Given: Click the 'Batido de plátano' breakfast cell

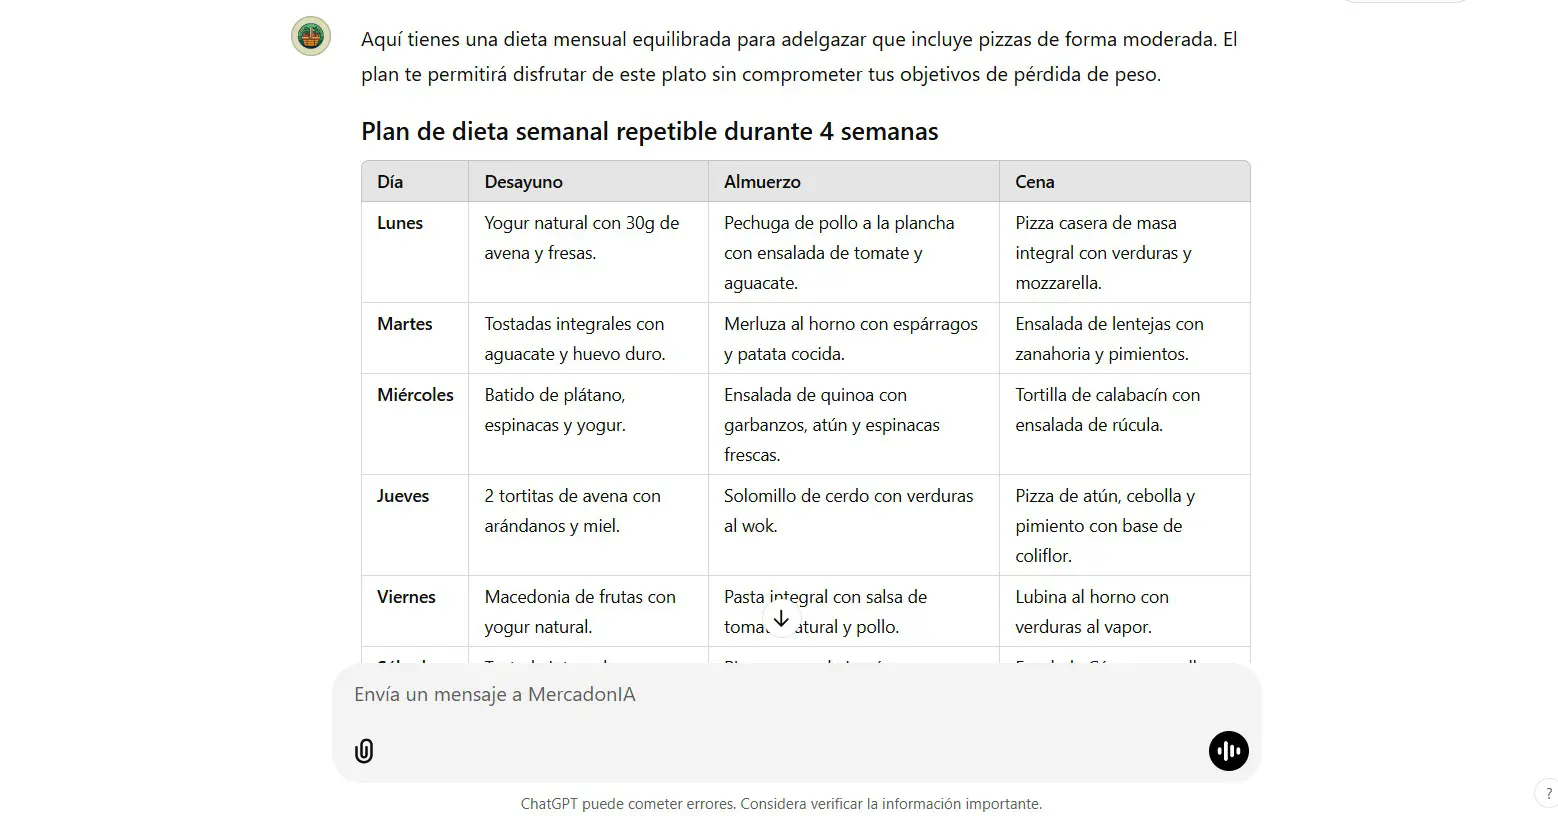Looking at the screenshot, I should (x=588, y=424).
